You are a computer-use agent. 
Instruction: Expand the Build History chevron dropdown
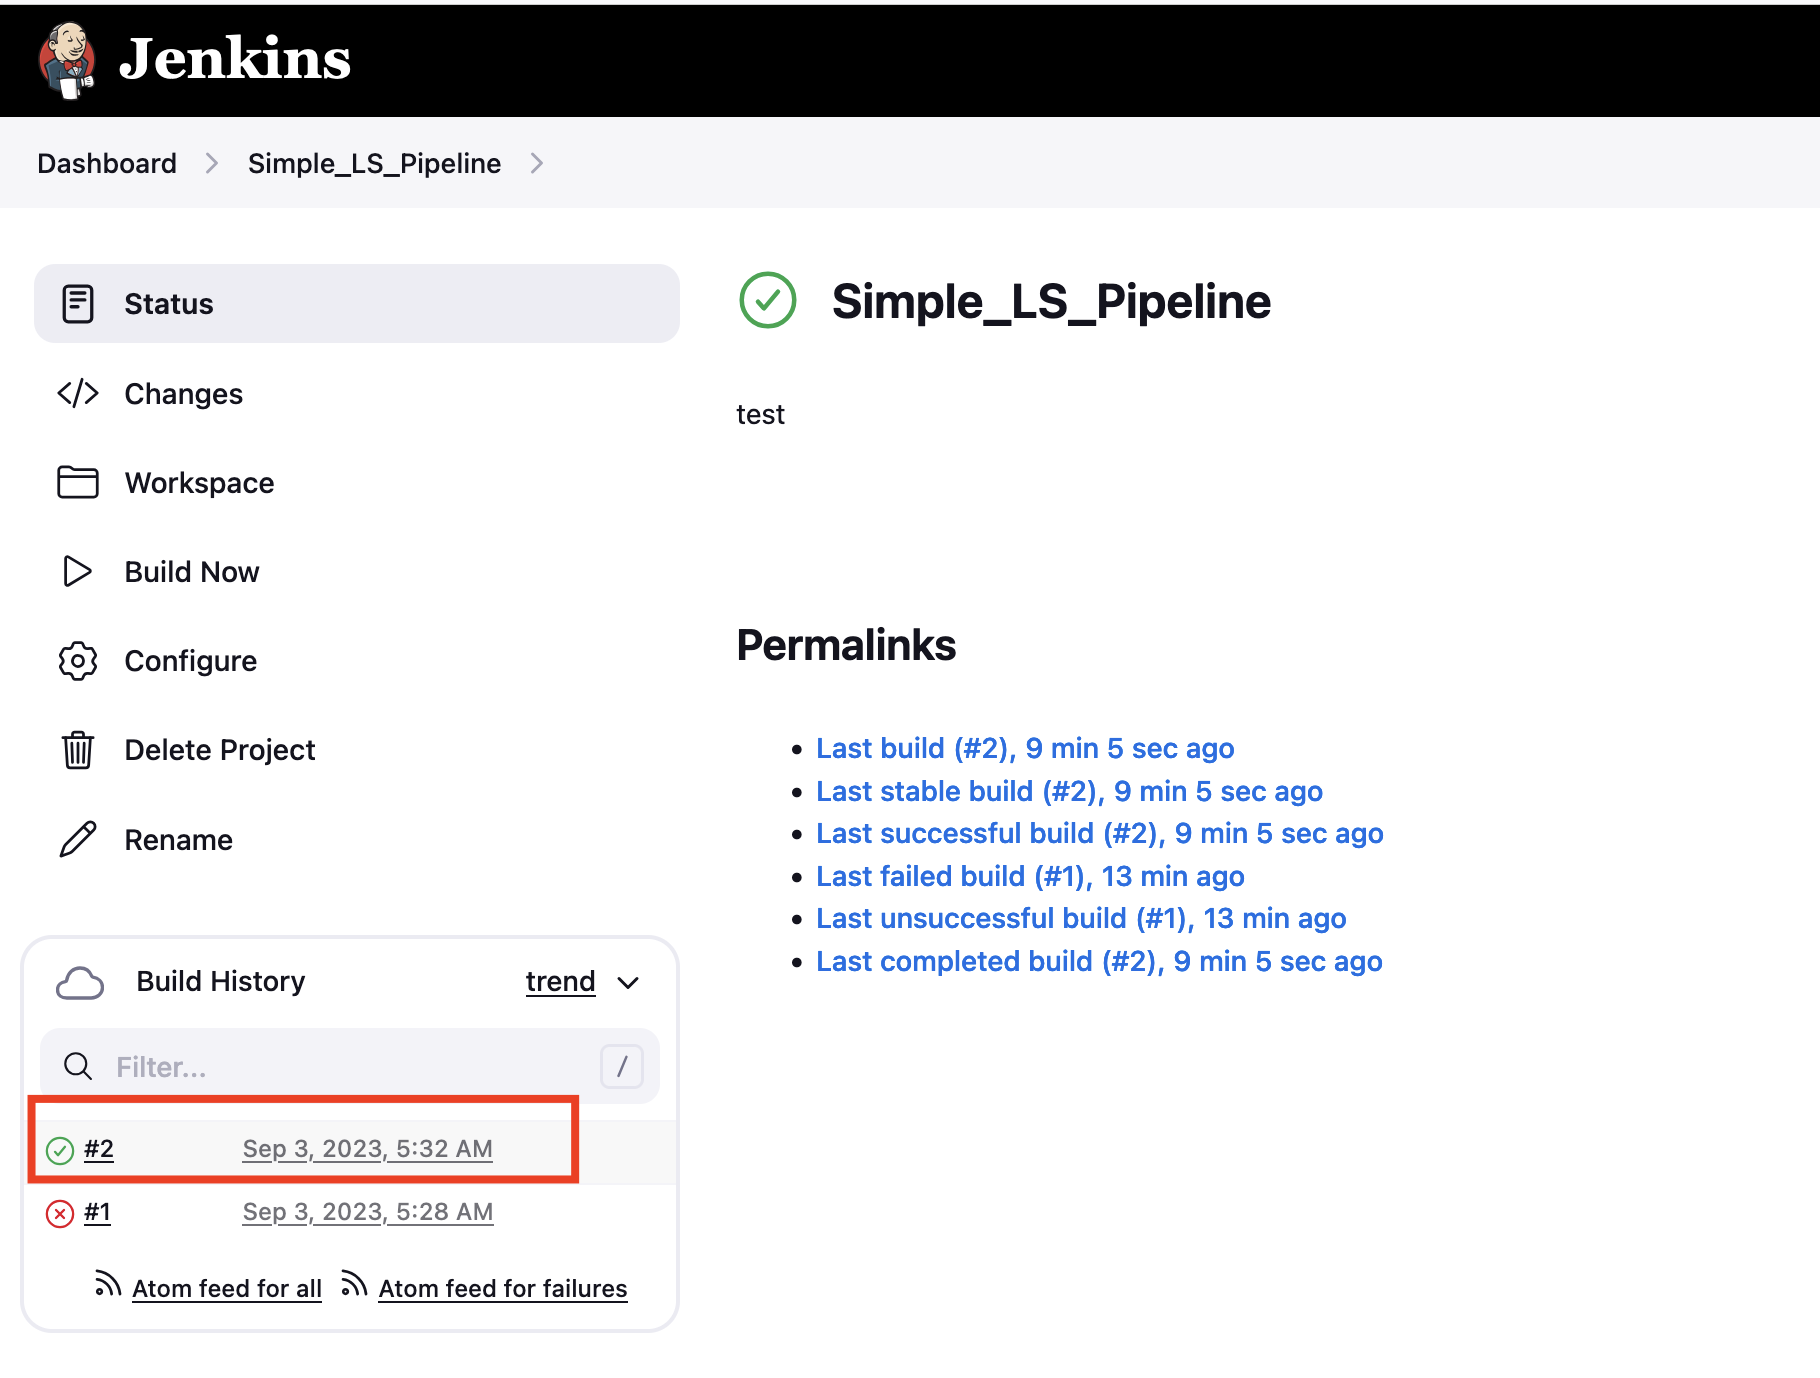click(x=628, y=983)
